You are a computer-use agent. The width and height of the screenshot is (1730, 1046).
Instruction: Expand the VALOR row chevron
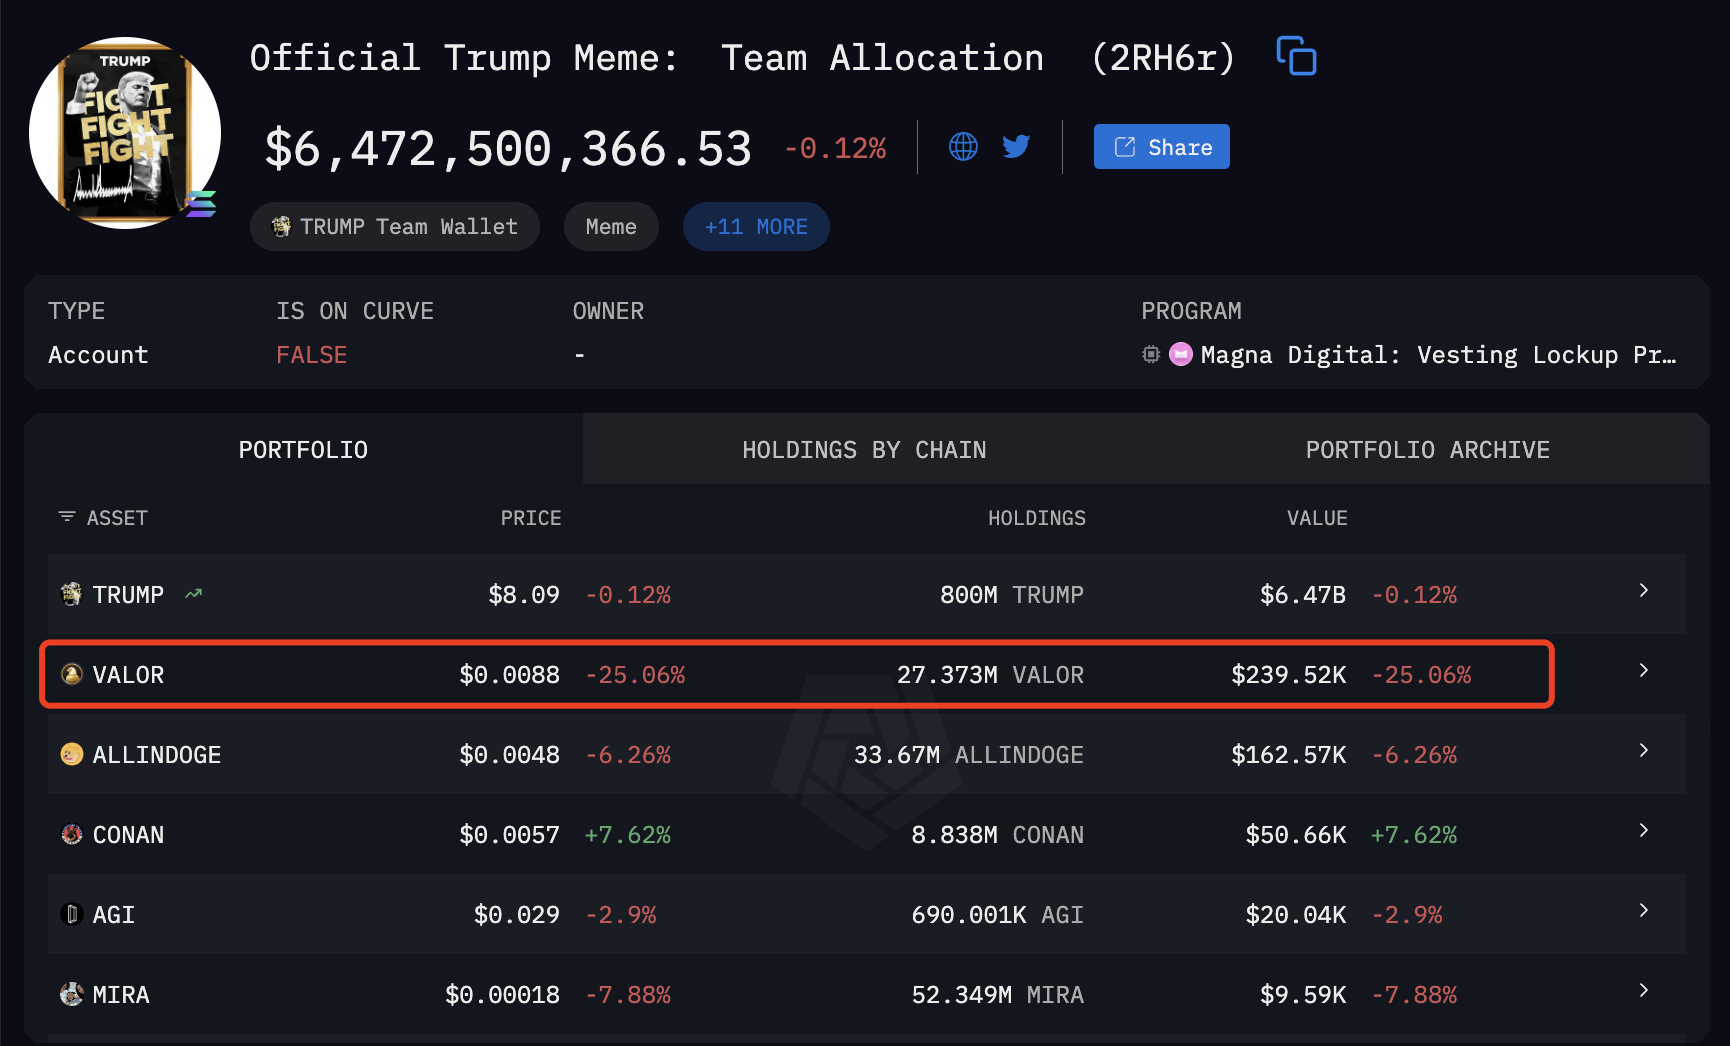click(1643, 670)
